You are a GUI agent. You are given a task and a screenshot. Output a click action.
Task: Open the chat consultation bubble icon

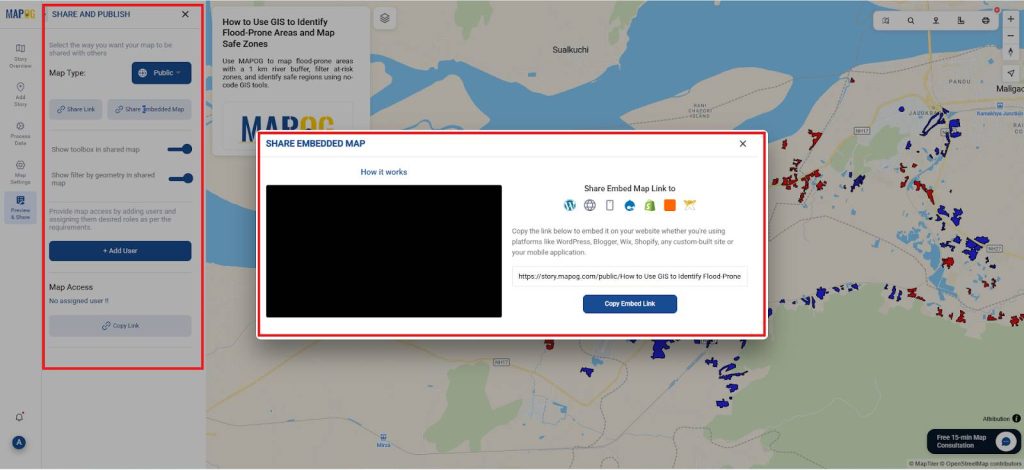1007,441
